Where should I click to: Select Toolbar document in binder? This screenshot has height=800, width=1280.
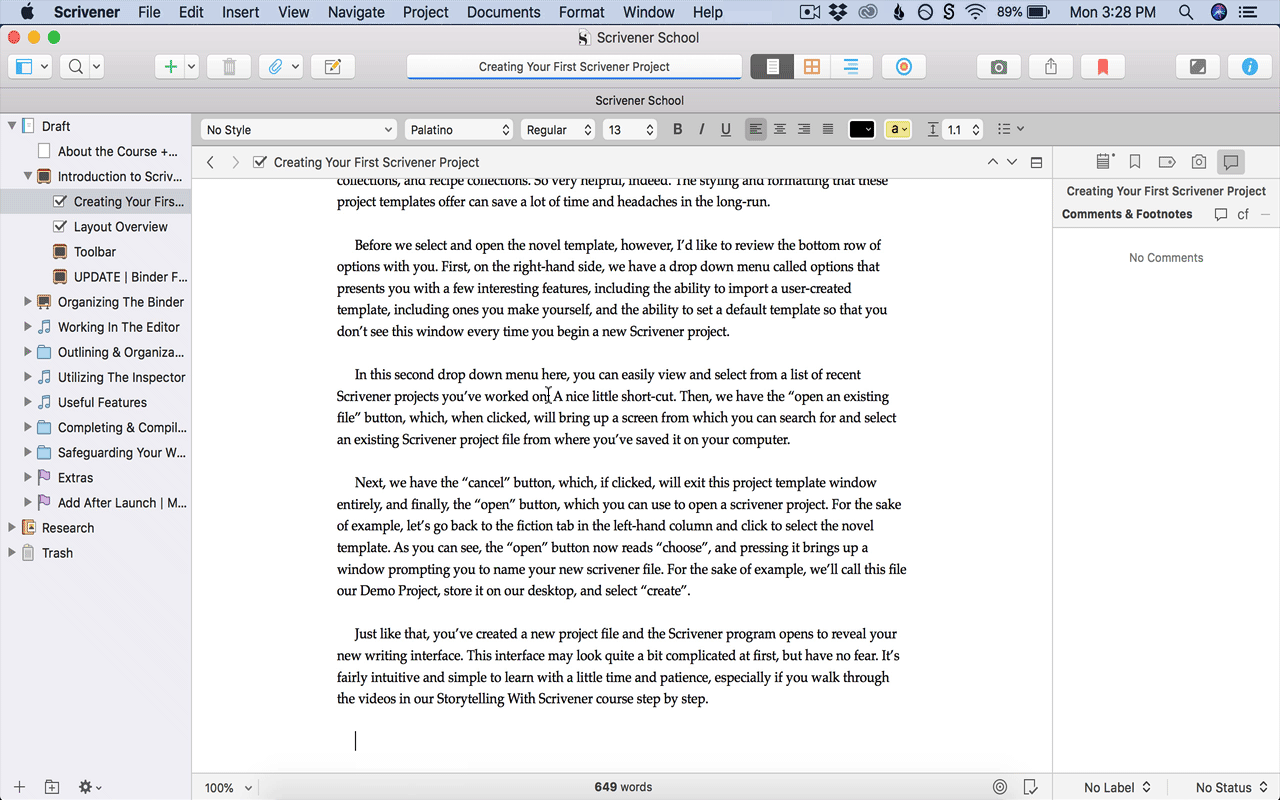[x=96, y=252]
